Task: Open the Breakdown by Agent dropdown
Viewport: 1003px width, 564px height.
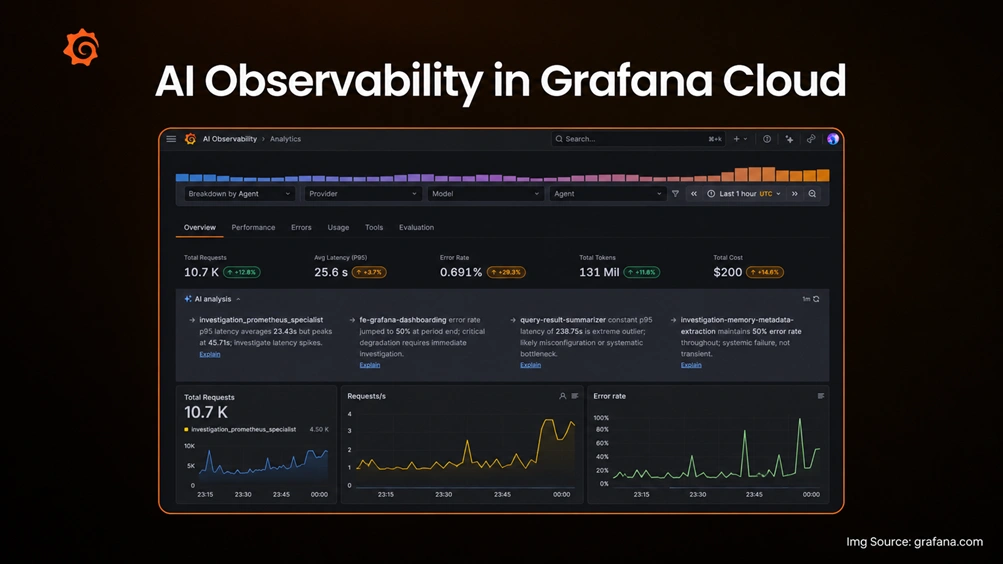Action: pos(239,194)
